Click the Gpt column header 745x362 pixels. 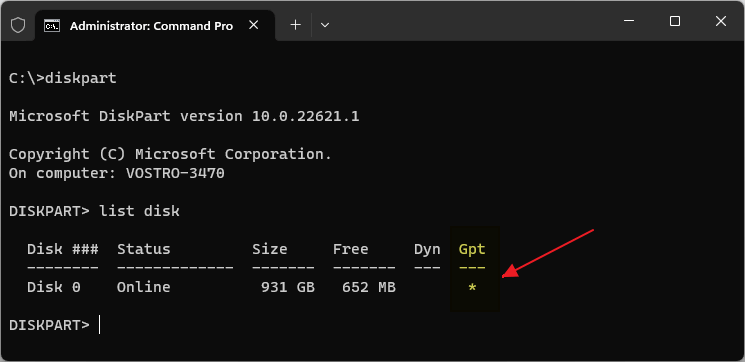click(472, 249)
